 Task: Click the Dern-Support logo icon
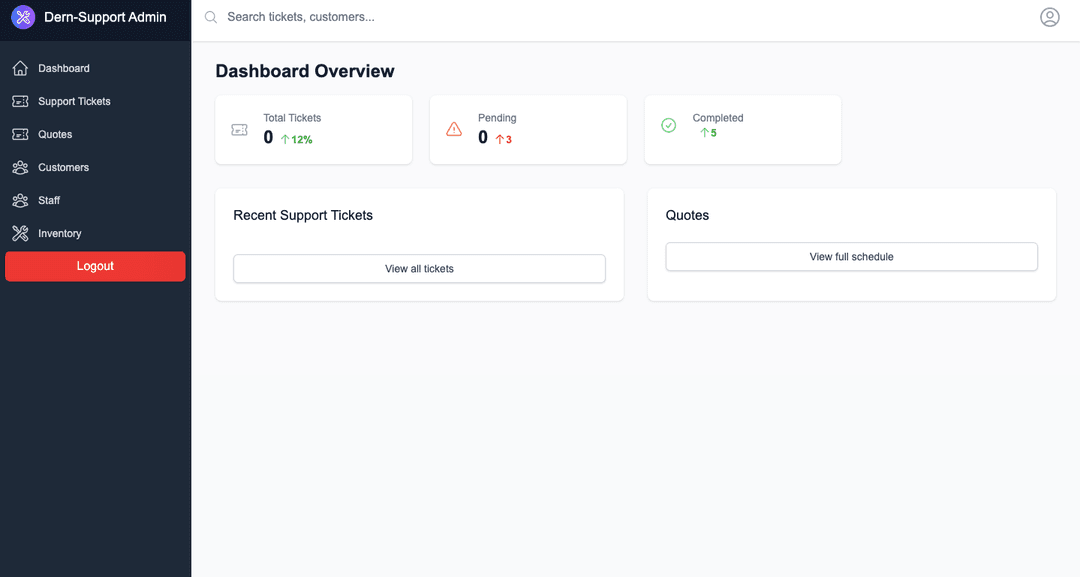click(23, 17)
